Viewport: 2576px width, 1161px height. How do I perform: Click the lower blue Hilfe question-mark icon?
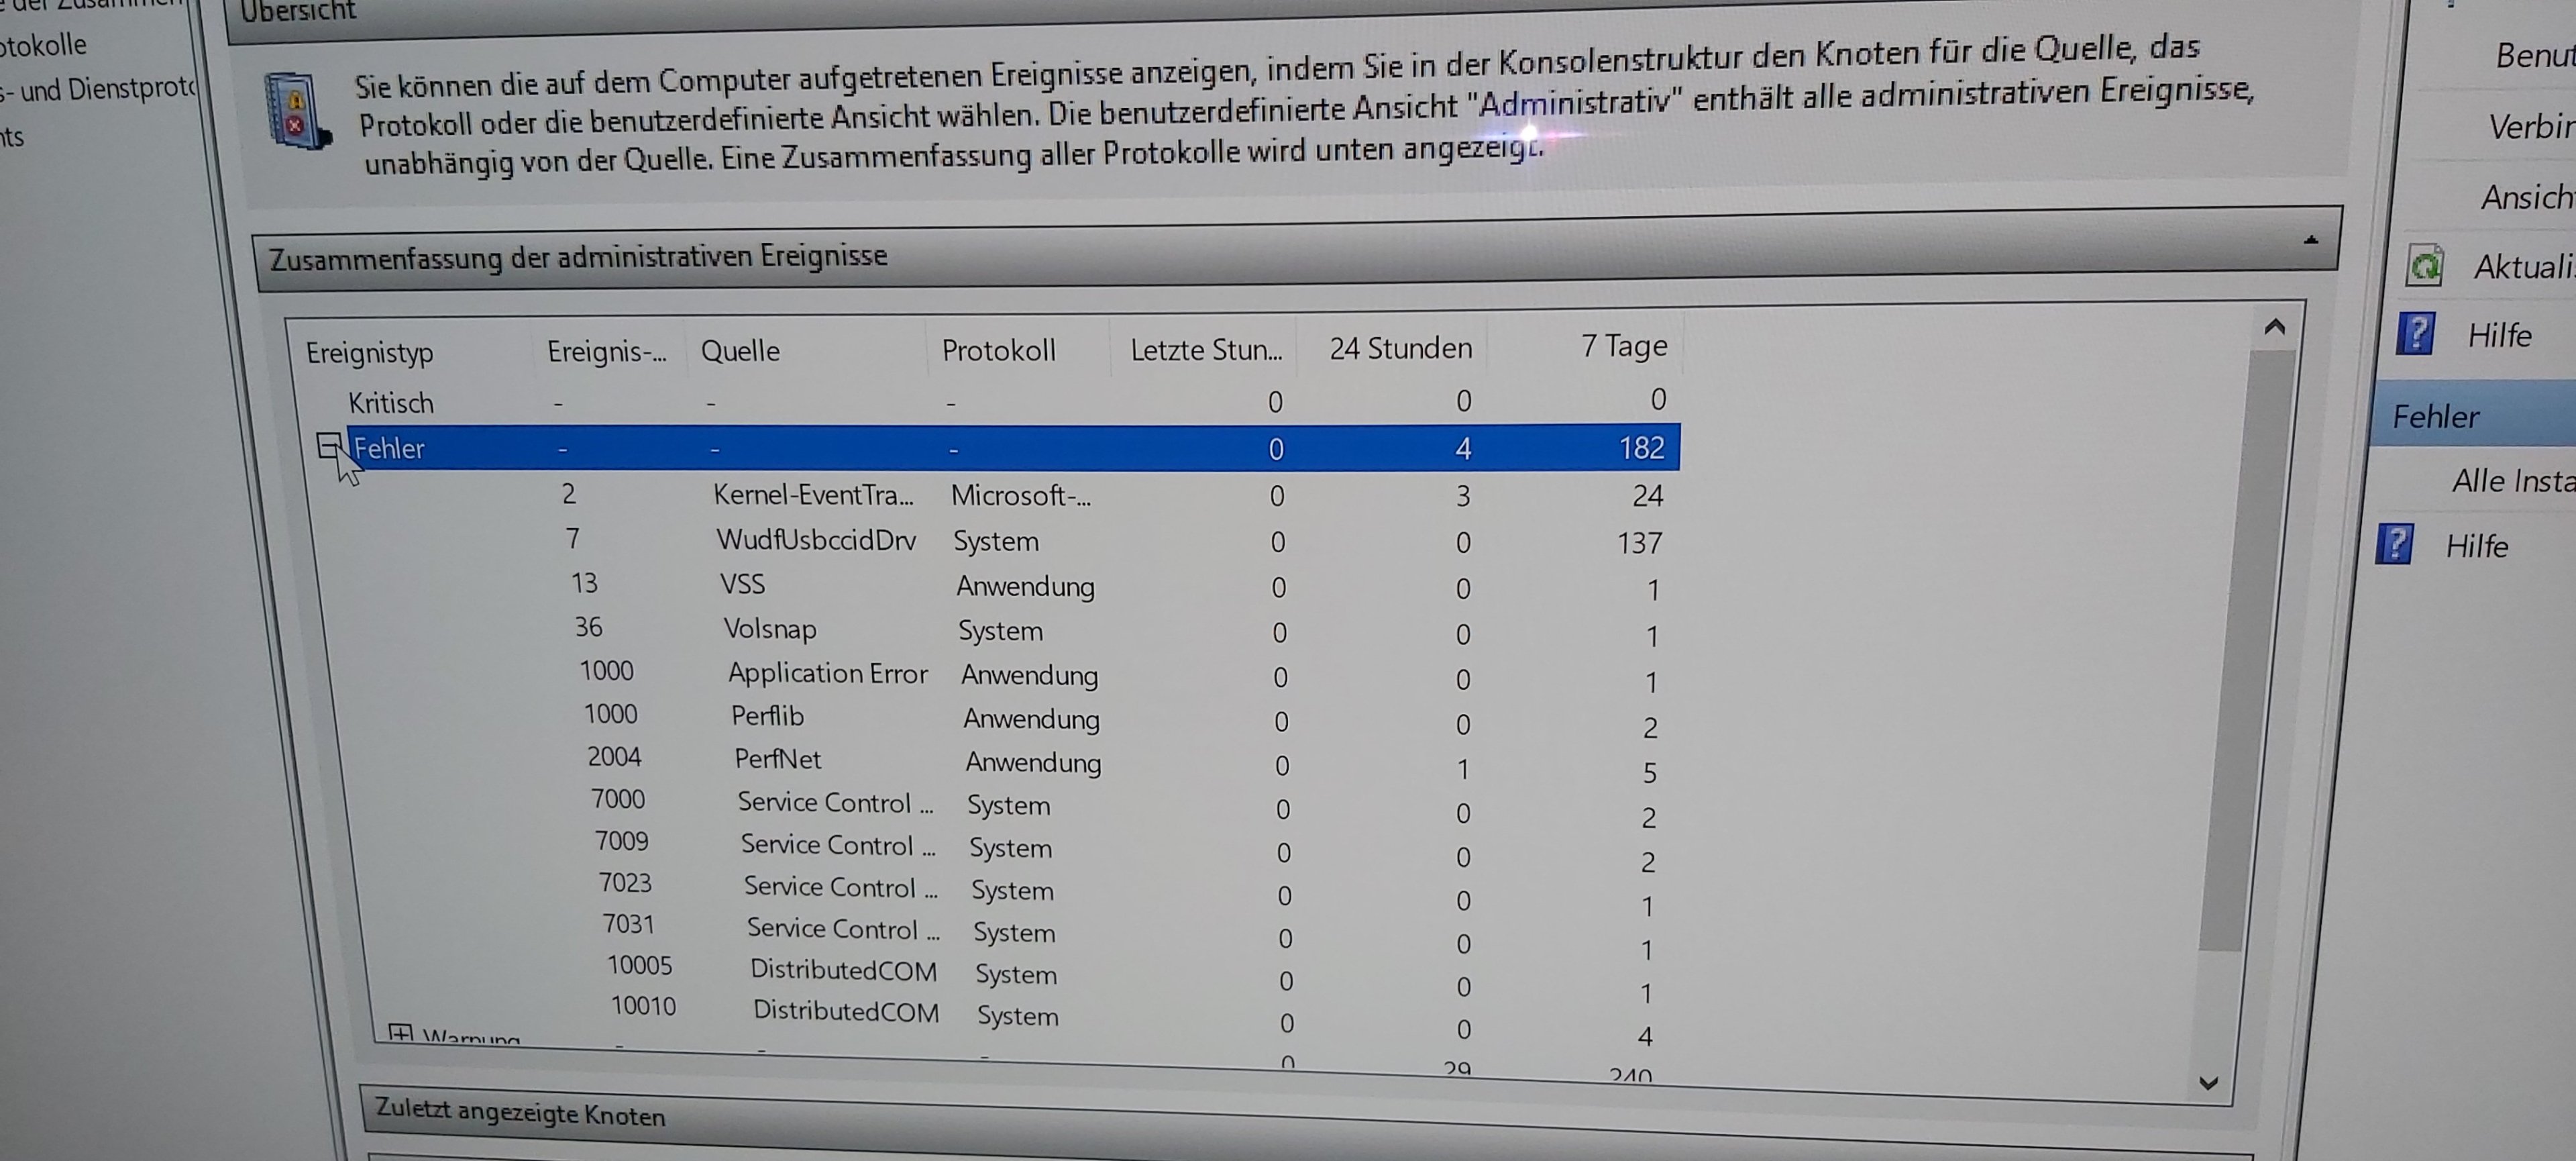[x=2395, y=545]
